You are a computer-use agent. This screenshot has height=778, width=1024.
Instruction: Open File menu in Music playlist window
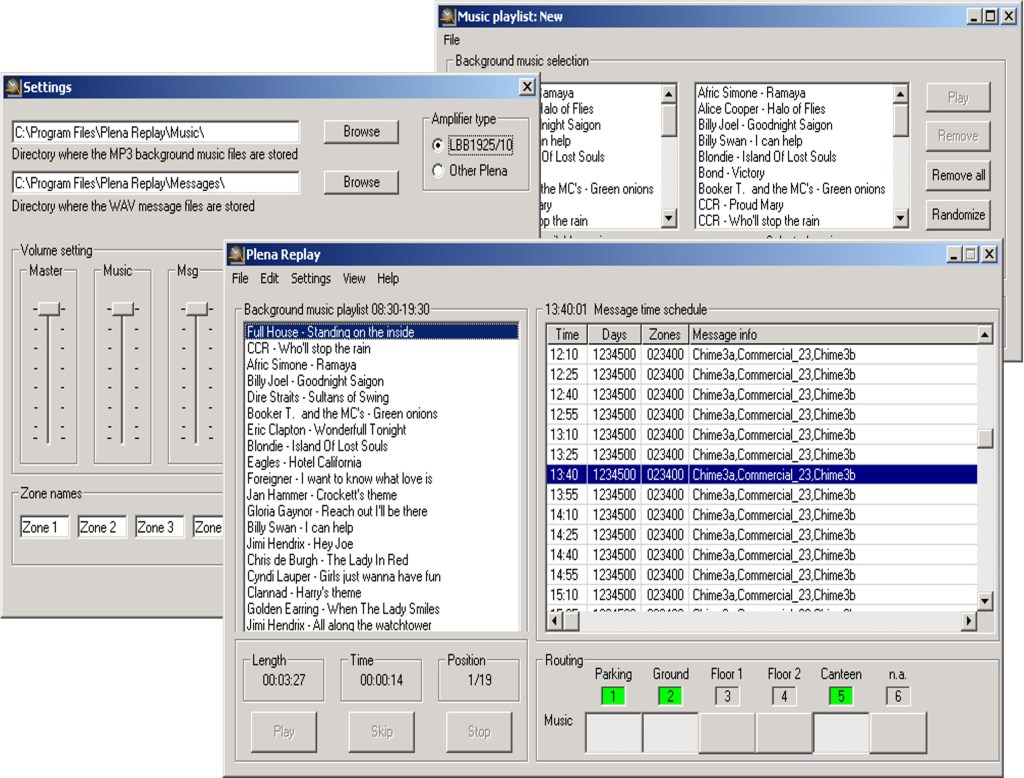(452, 40)
